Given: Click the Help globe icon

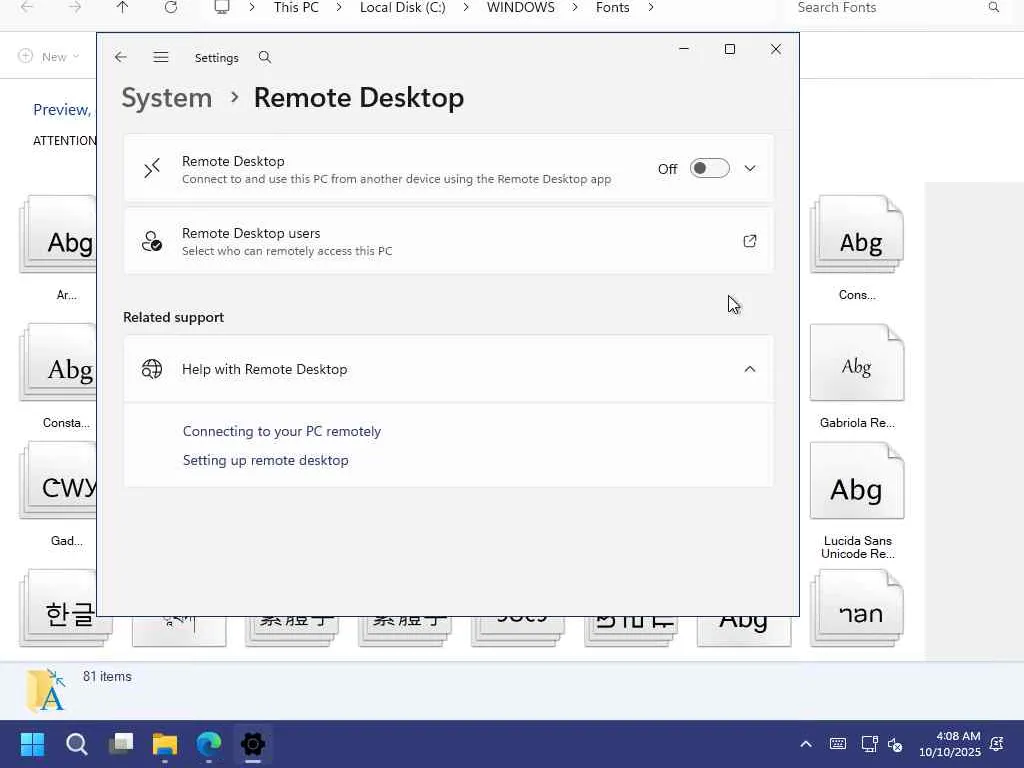Looking at the screenshot, I should click(152, 369).
